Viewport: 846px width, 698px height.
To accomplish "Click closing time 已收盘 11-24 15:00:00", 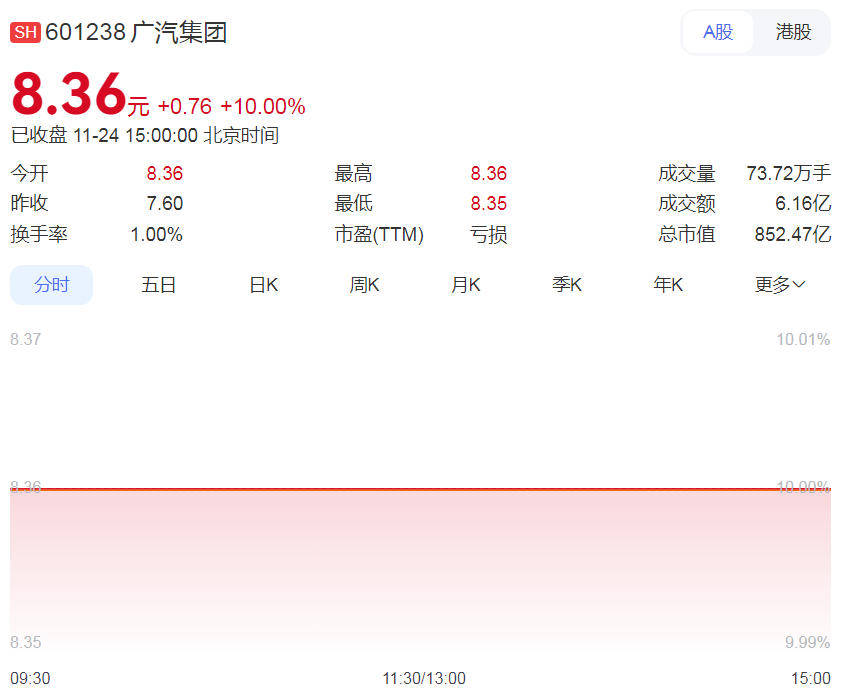I will pos(104,135).
